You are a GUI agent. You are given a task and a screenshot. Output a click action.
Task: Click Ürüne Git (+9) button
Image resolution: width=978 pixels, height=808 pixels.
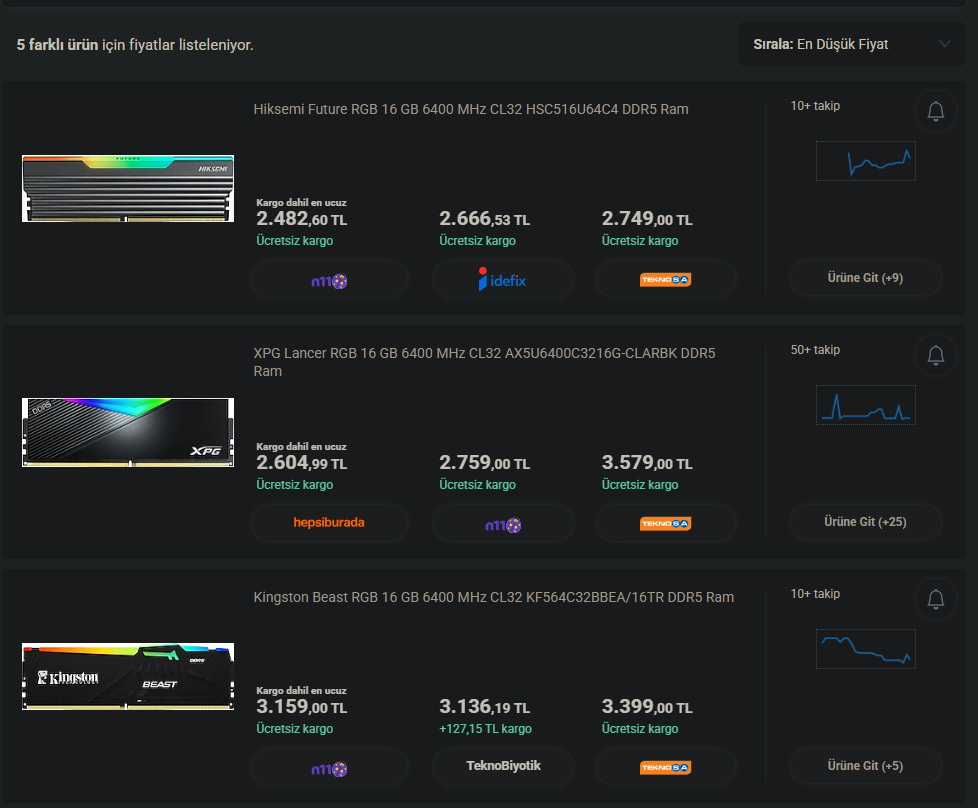tap(865, 278)
